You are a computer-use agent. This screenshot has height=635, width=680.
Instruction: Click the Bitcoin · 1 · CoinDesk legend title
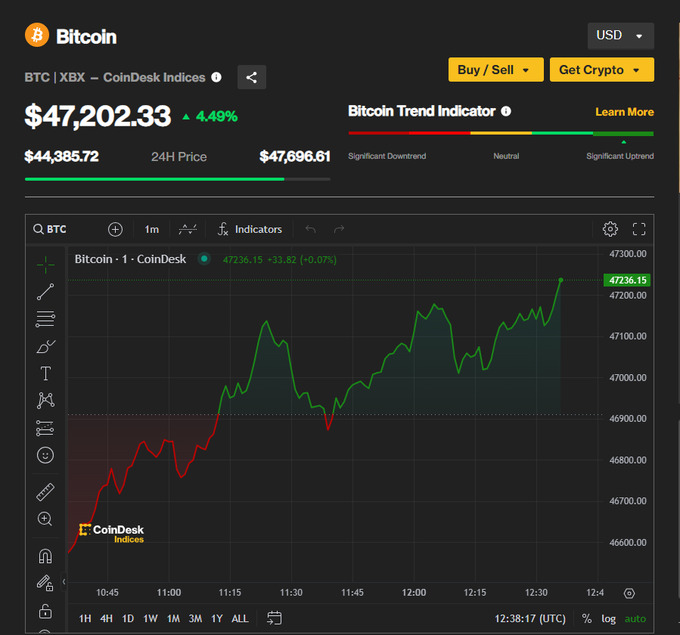(130, 259)
